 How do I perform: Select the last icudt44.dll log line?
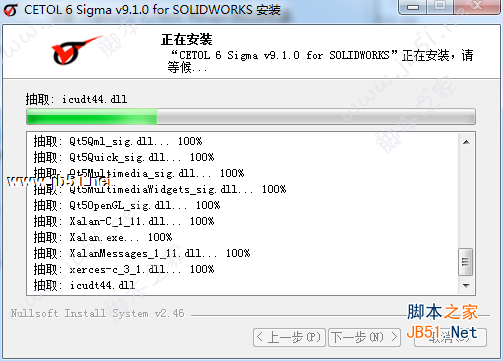coord(84,285)
